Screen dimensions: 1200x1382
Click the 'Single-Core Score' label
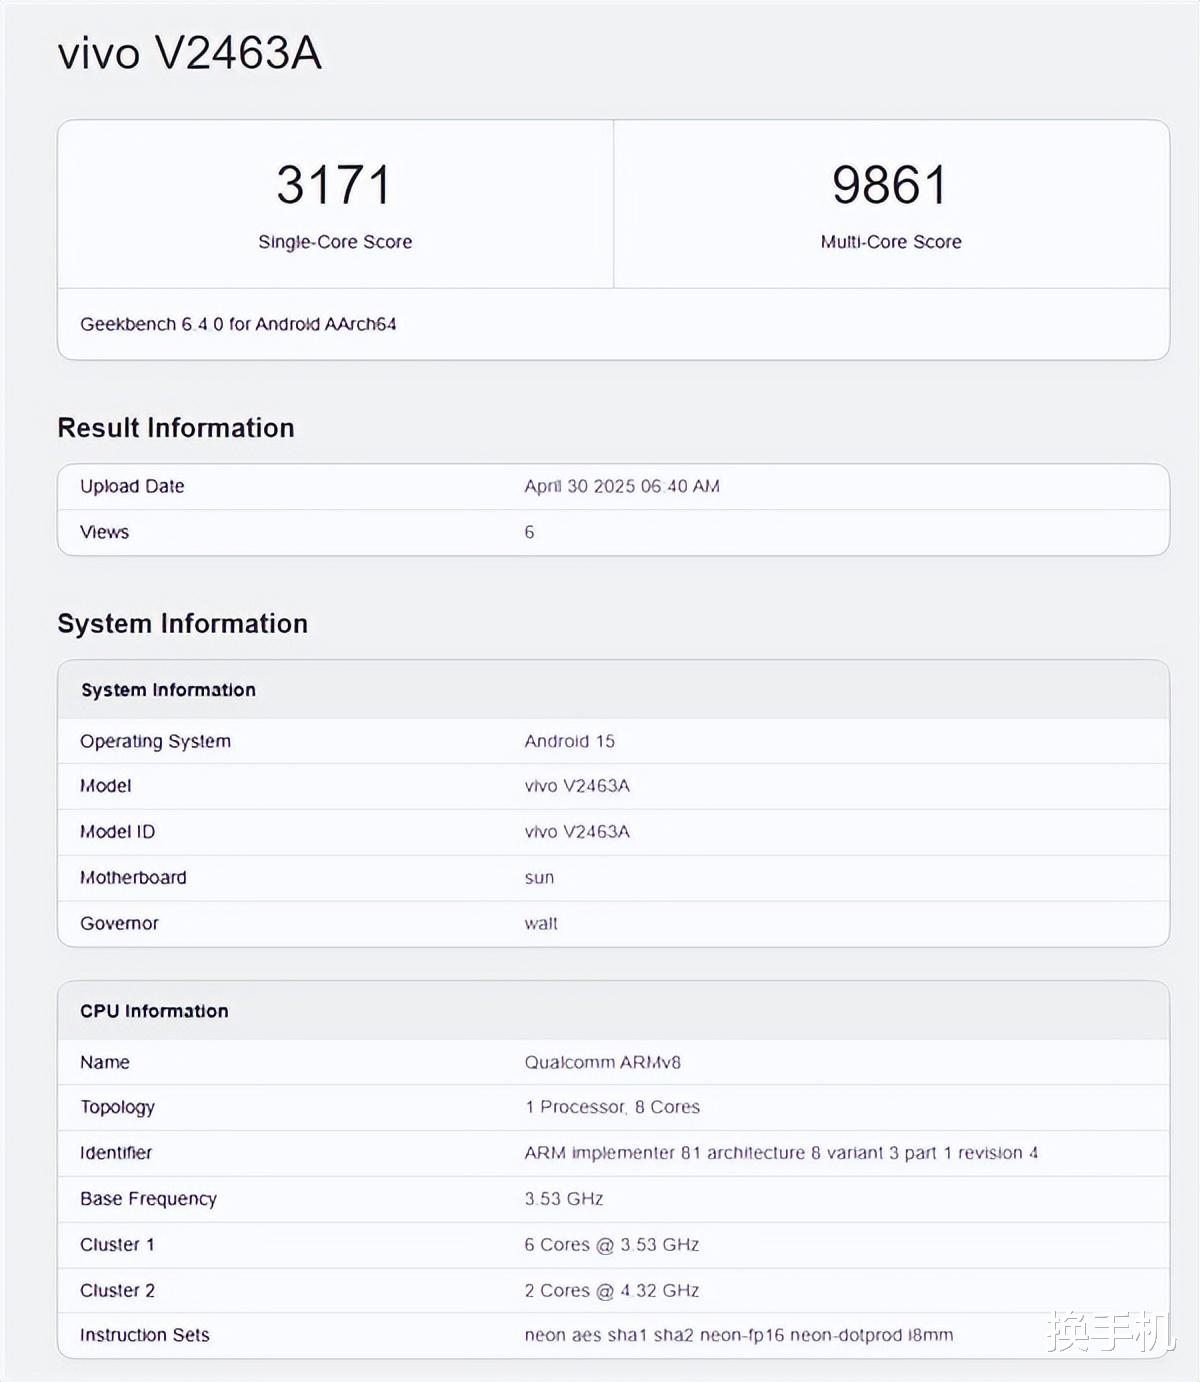335,242
